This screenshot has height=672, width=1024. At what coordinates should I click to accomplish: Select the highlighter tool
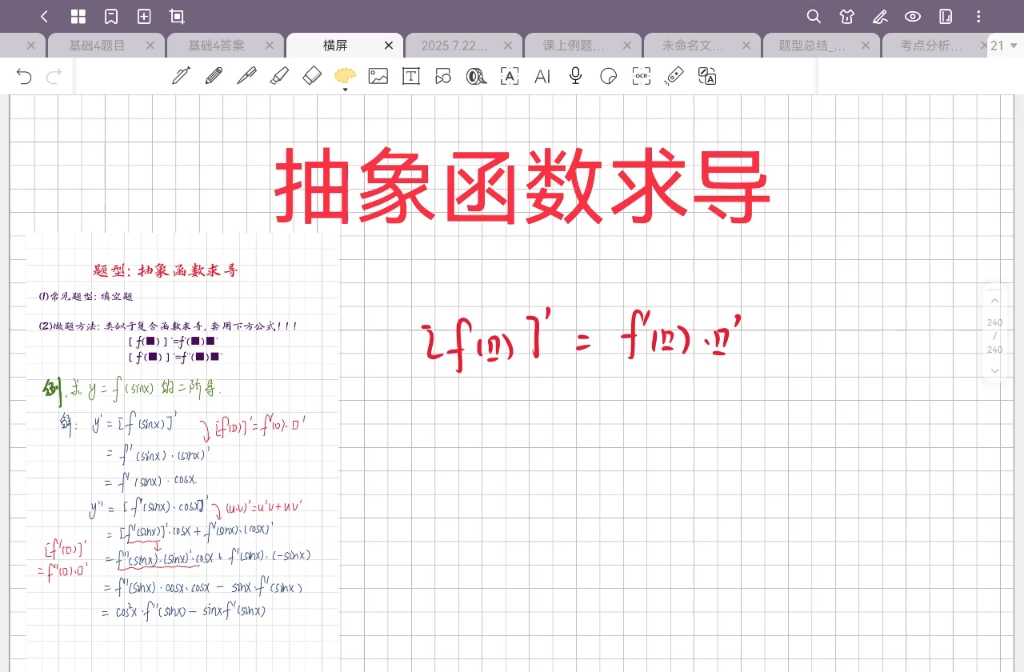point(280,76)
